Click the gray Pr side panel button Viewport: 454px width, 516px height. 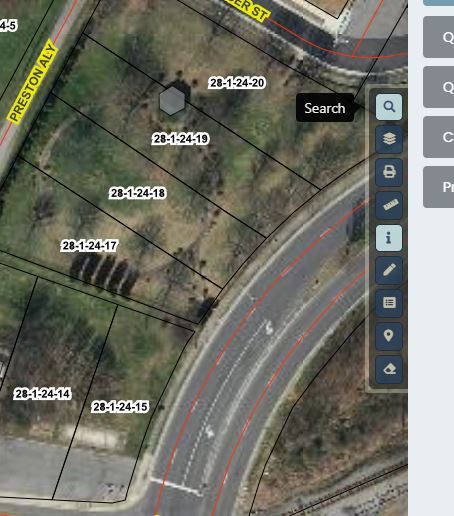(x=438, y=187)
